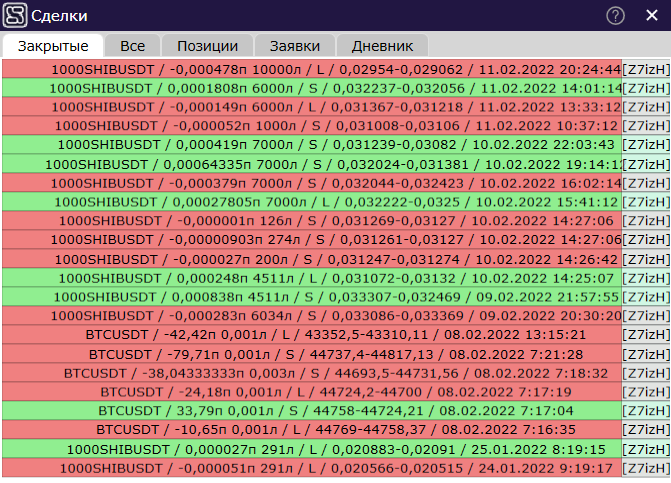Open the Дневник tab
This screenshot has height=483, width=671.
382,46
